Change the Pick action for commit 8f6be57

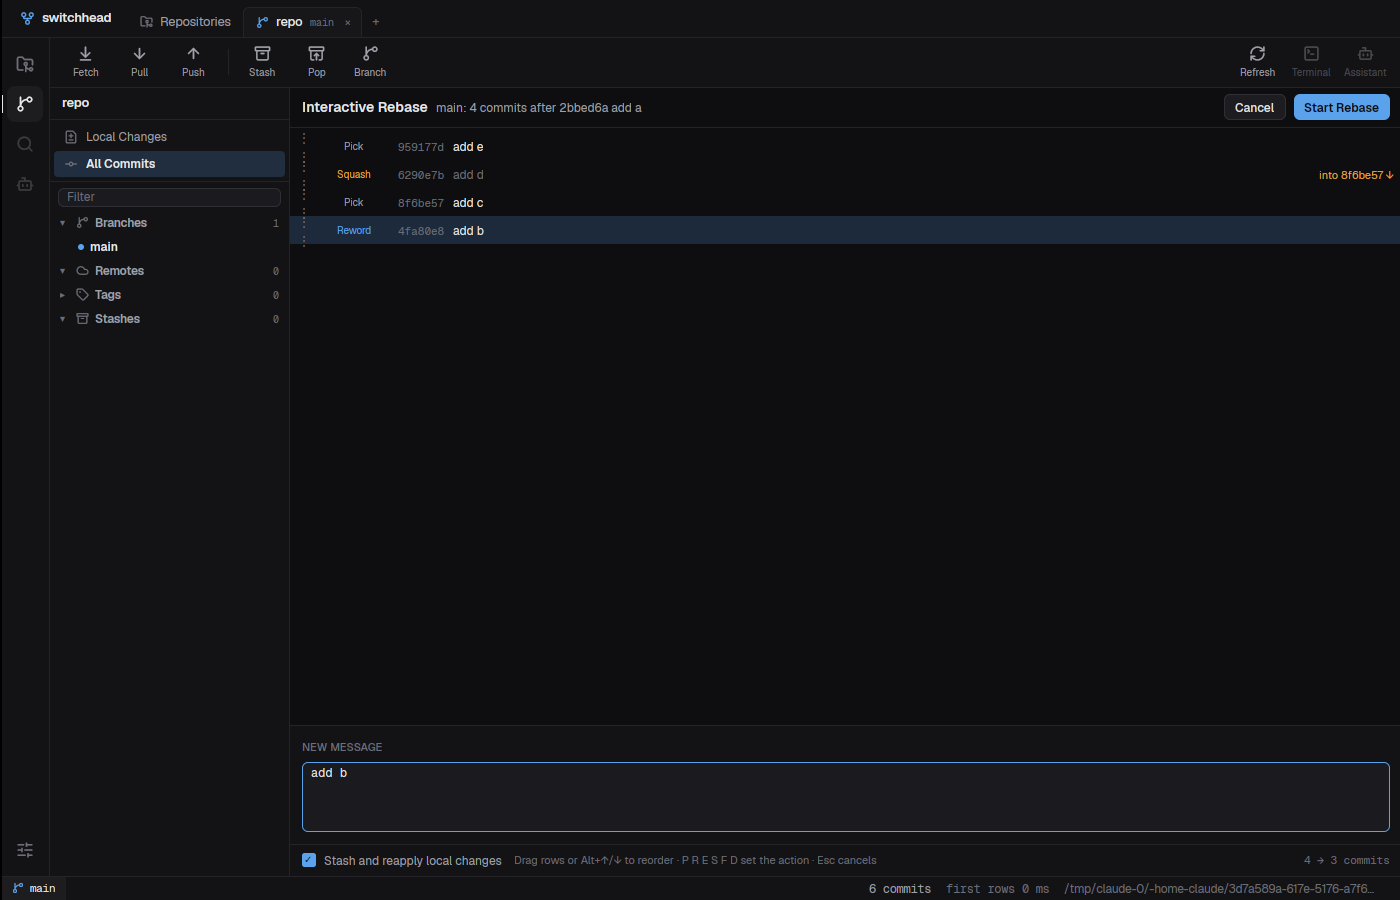(354, 202)
